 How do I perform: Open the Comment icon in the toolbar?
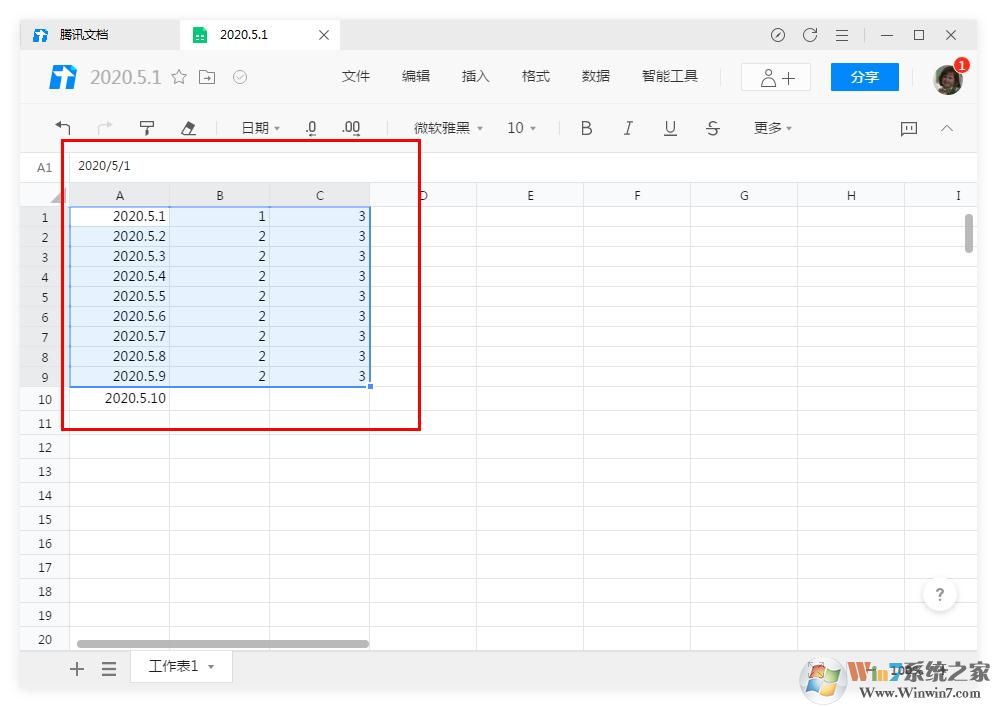(x=907, y=128)
